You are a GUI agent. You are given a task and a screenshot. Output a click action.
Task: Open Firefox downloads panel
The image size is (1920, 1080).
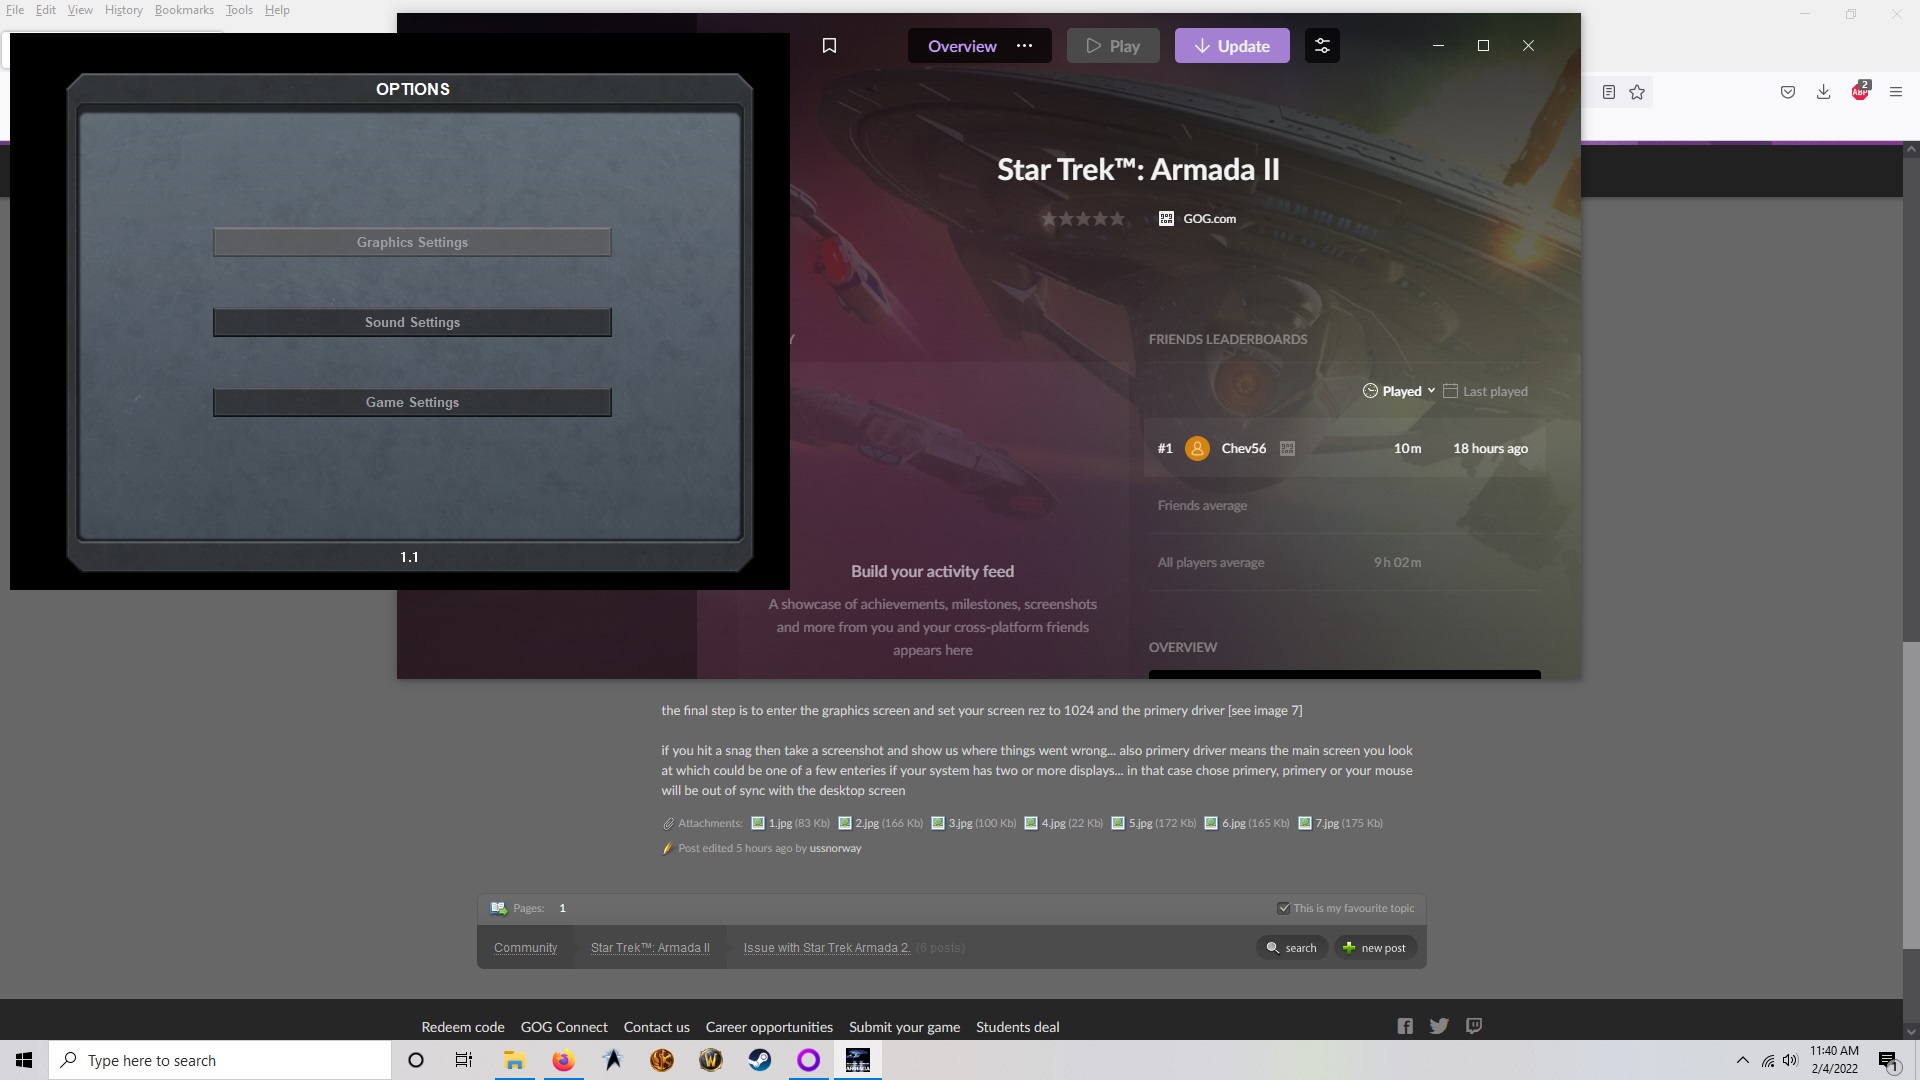tap(1824, 92)
